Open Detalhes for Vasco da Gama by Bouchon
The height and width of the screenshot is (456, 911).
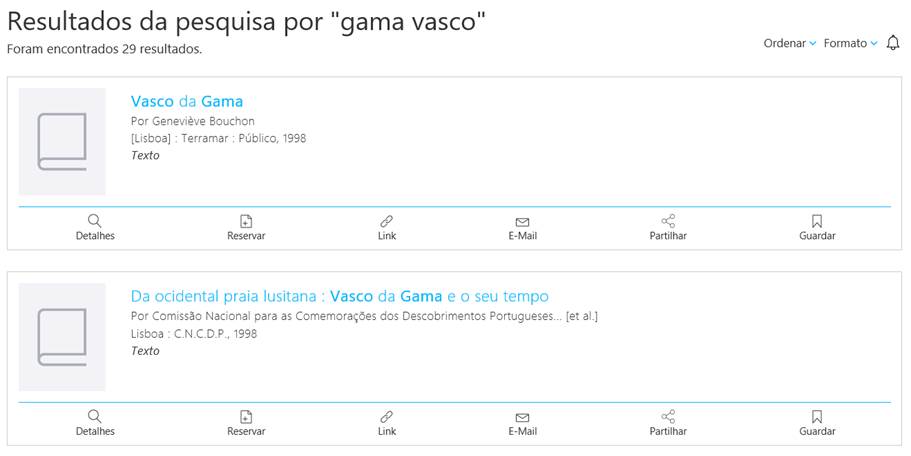pos(95,227)
